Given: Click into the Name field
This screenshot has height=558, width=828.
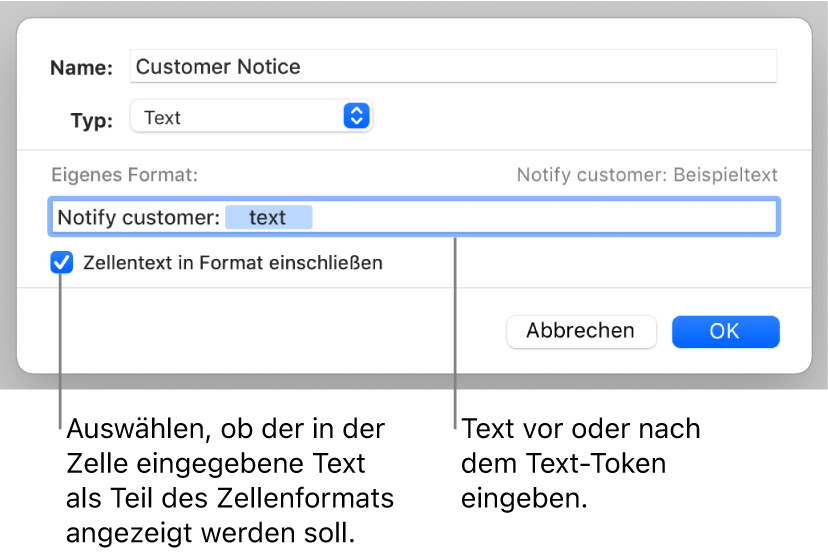Looking at the screenshot, I should pos(452,67).
